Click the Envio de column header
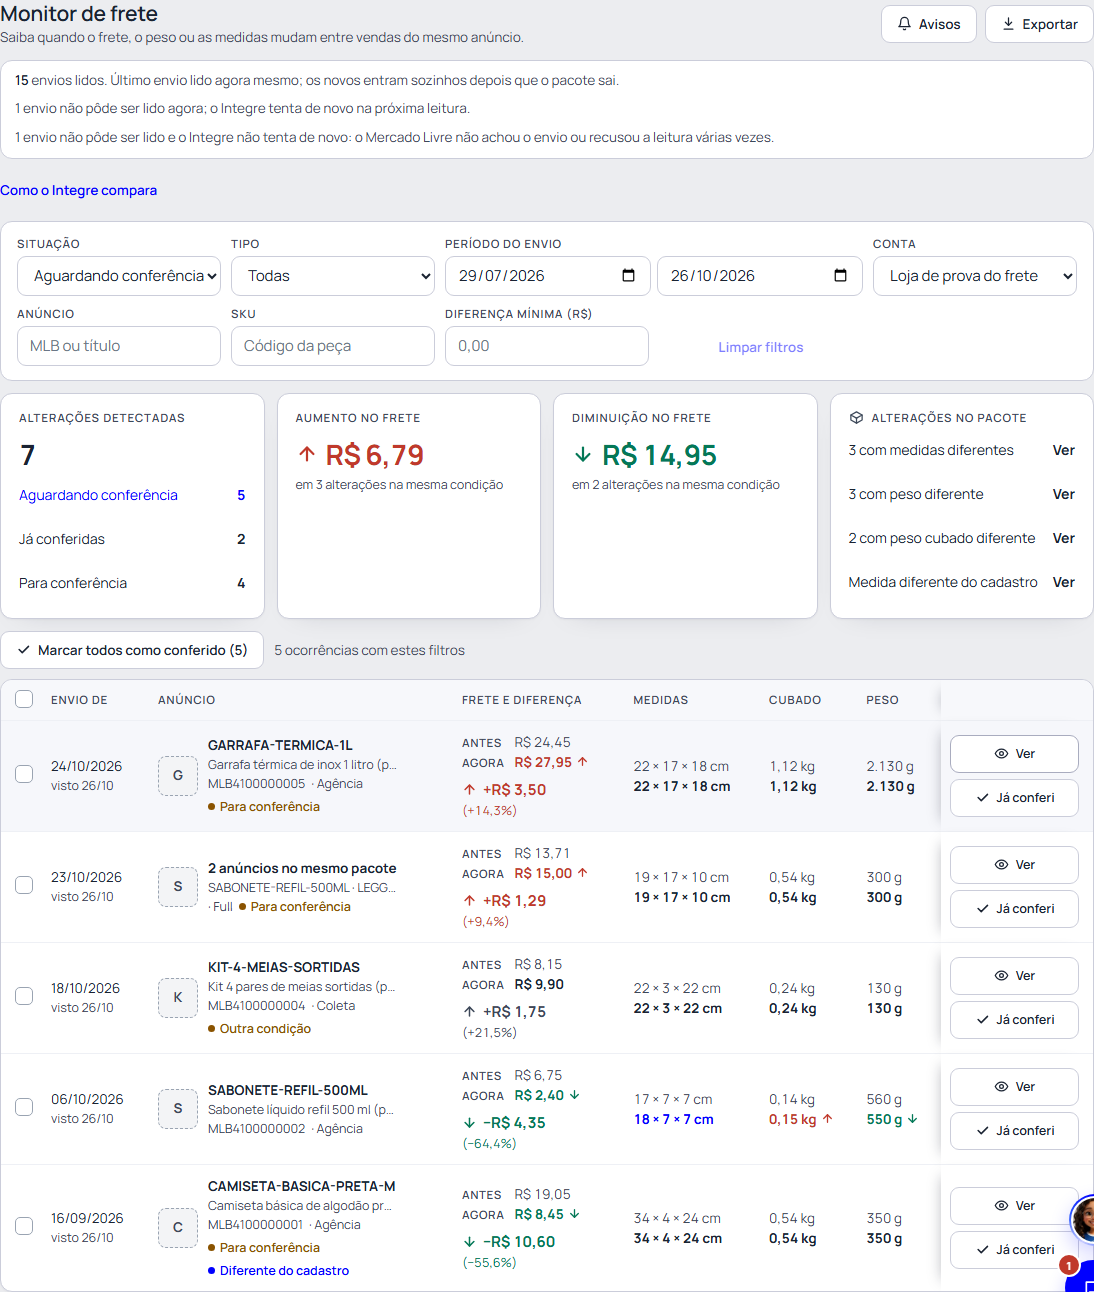The image size is (1094, 1292). [x=79, y=700]
